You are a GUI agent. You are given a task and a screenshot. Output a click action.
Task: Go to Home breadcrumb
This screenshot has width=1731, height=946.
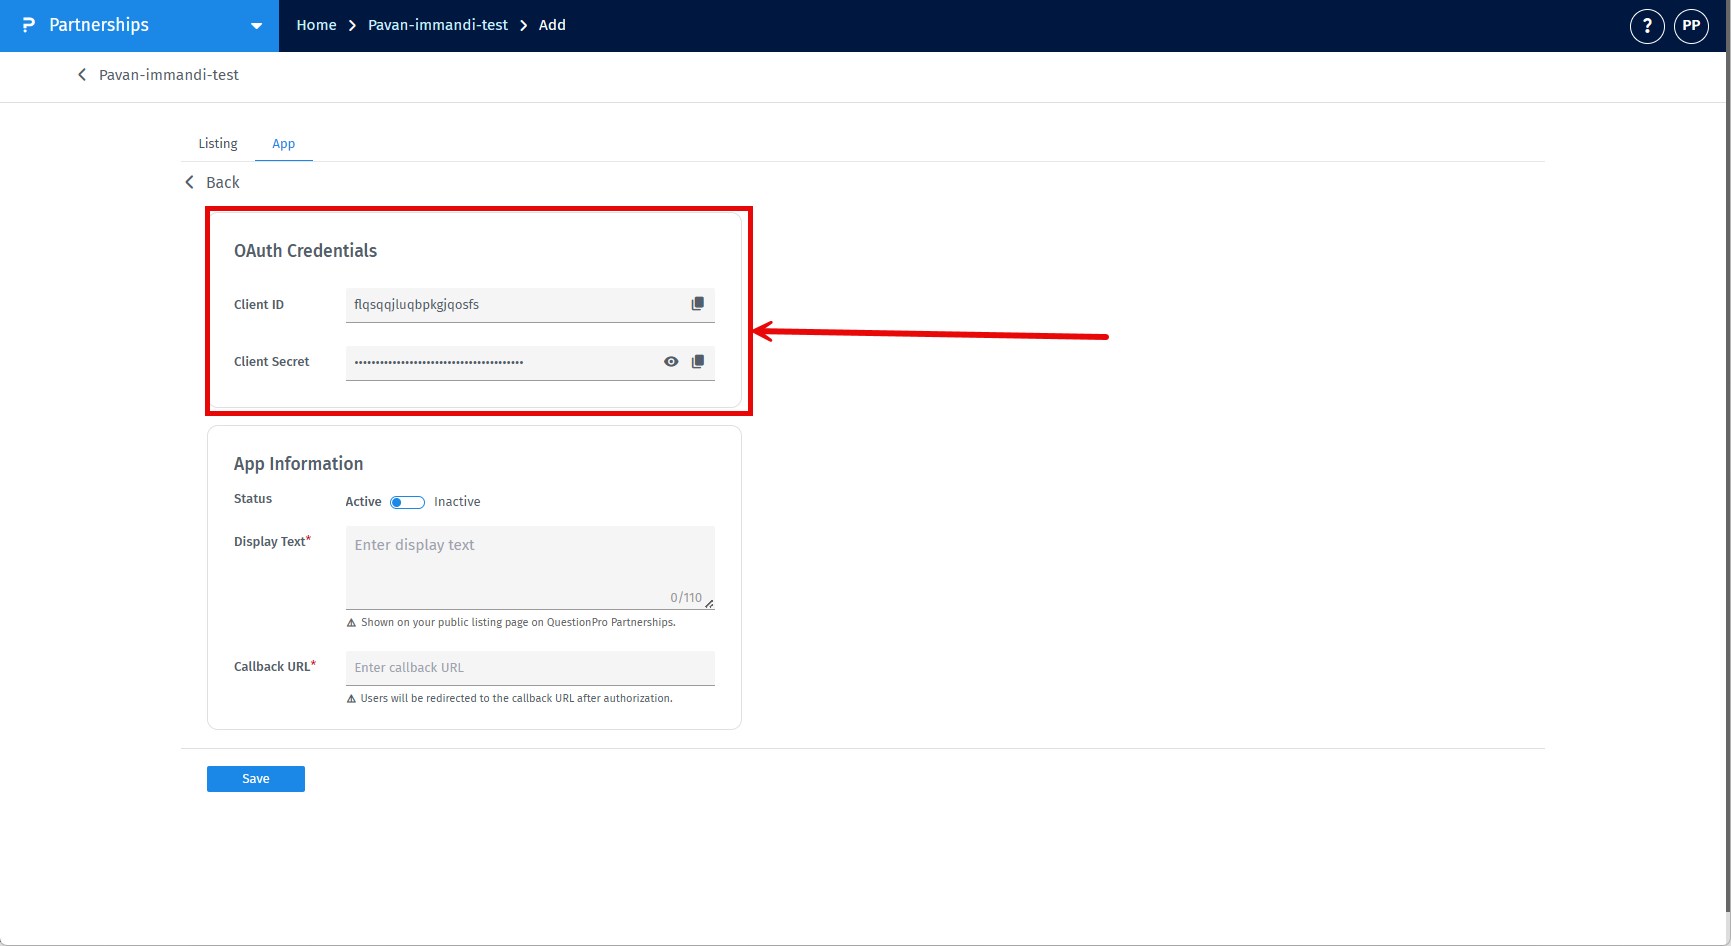pos(316,25)
